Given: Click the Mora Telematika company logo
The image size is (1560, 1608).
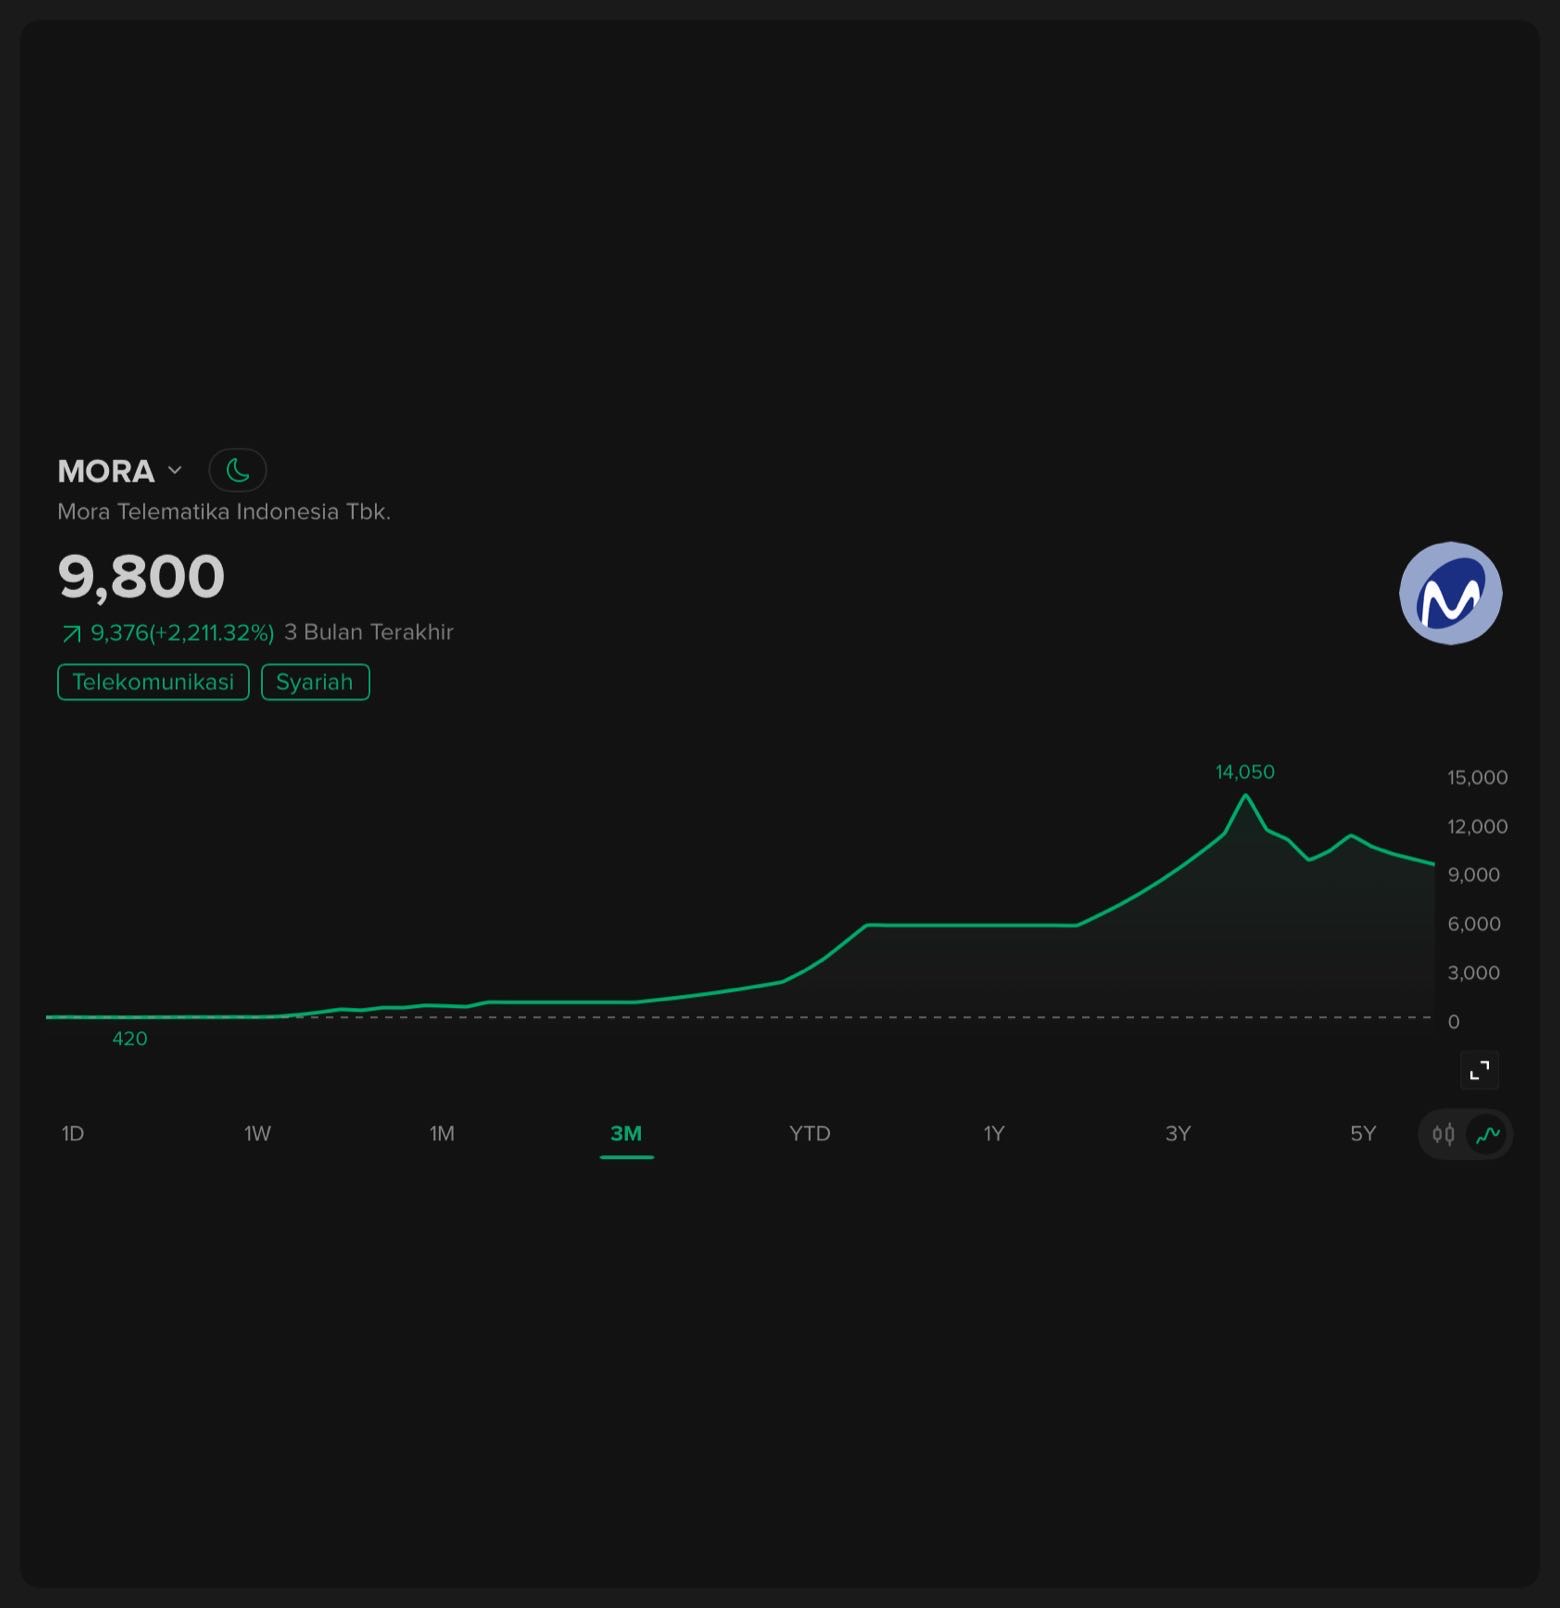Looking at the screenshot, I should pos(1450,593).
